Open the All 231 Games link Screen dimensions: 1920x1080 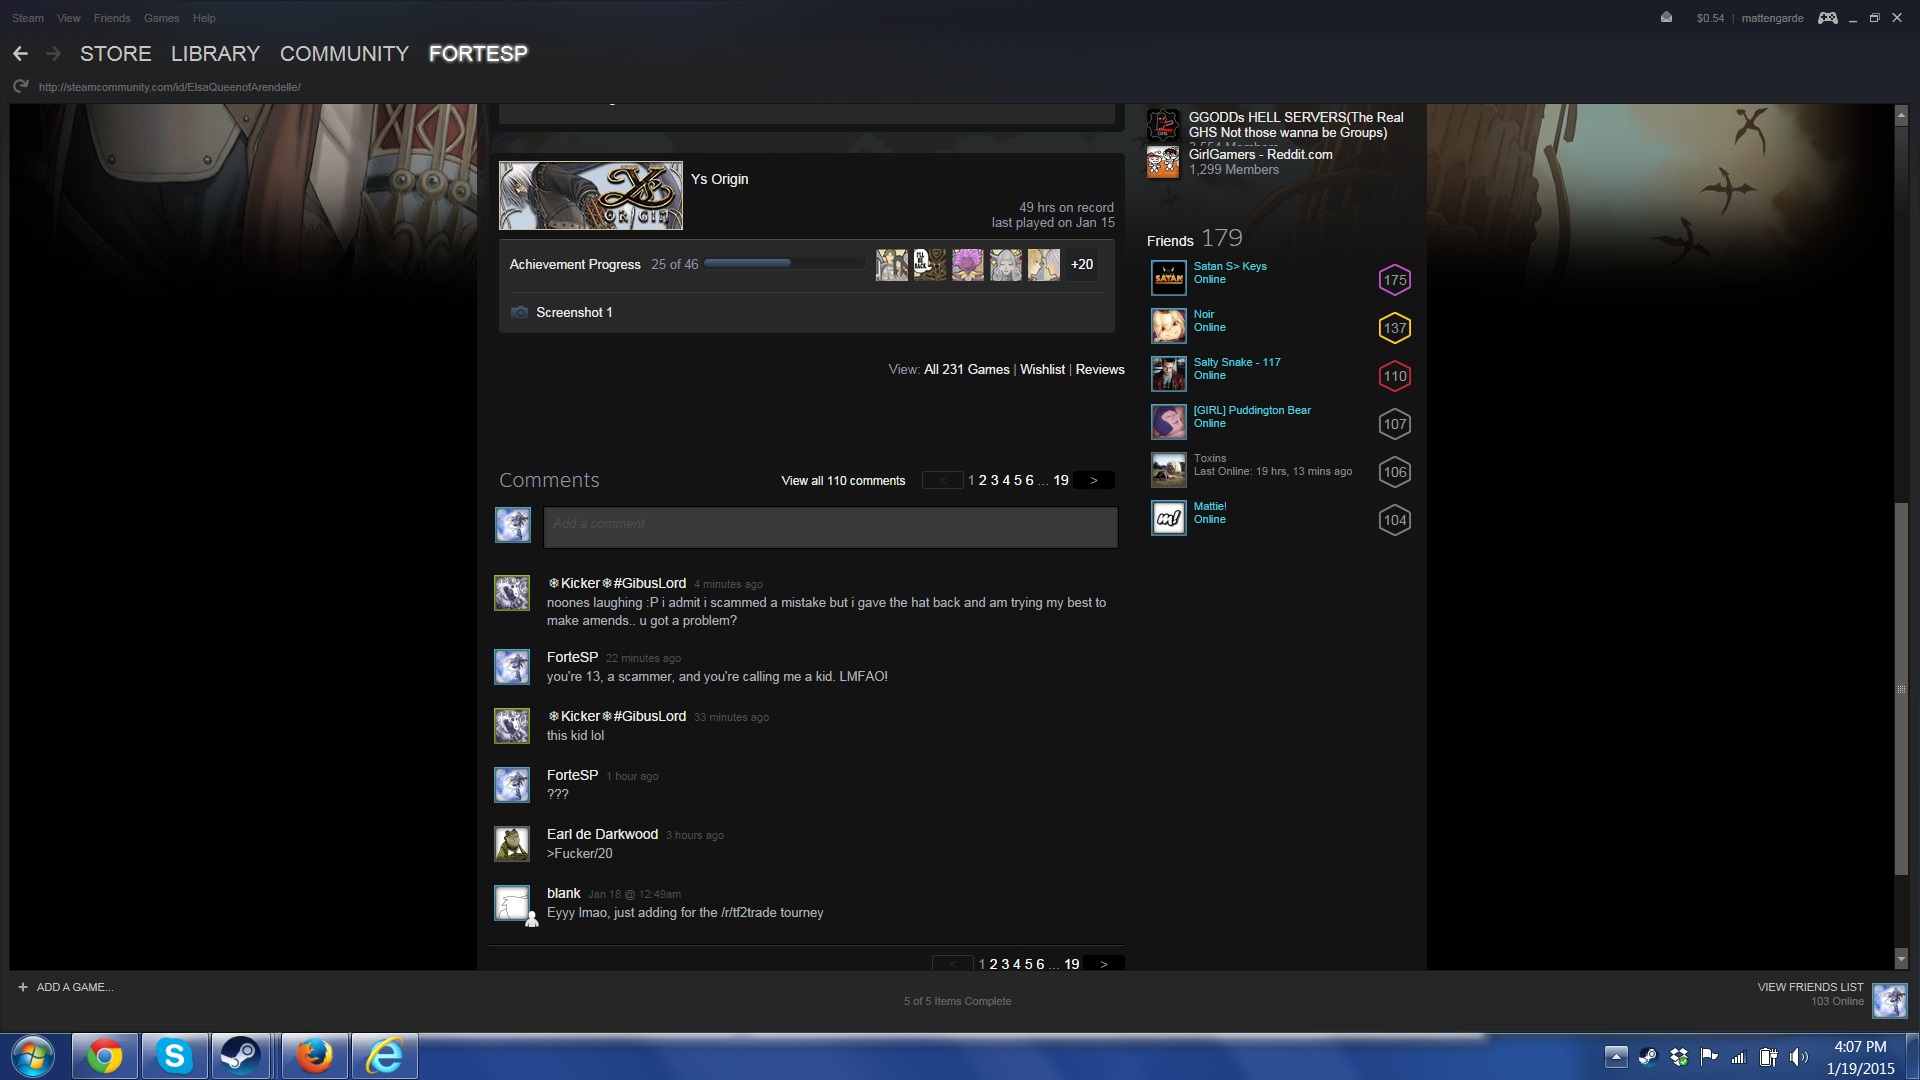pyautogui.click(x=966, y=370)
